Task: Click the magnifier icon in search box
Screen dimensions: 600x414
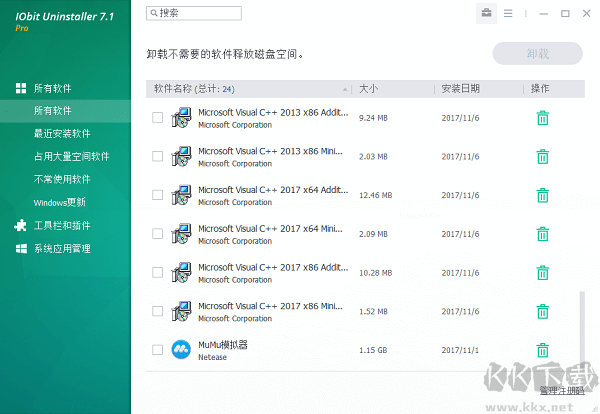Action: [x=154, y=13]
